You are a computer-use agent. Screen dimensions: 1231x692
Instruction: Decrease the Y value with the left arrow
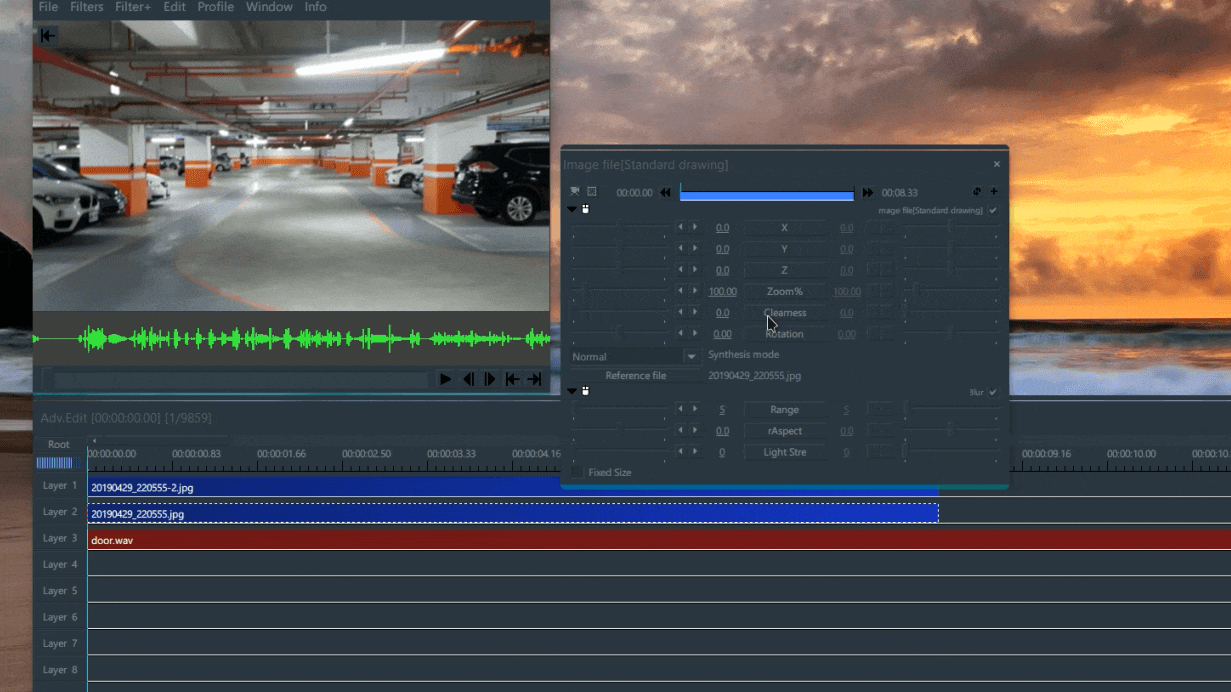(x=681, y=249)
